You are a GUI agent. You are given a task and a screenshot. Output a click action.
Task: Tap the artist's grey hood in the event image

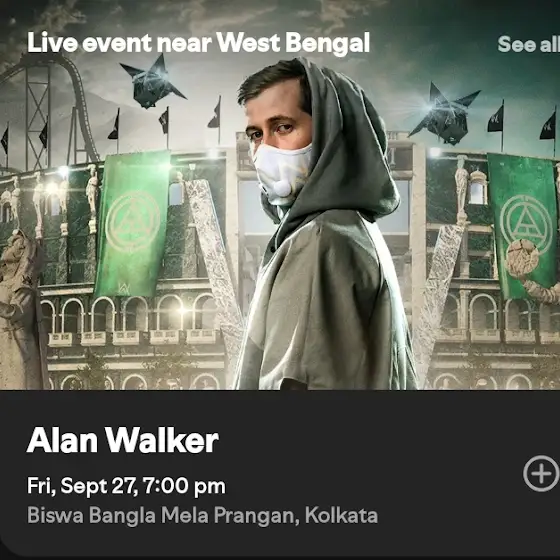pos(343,143)
